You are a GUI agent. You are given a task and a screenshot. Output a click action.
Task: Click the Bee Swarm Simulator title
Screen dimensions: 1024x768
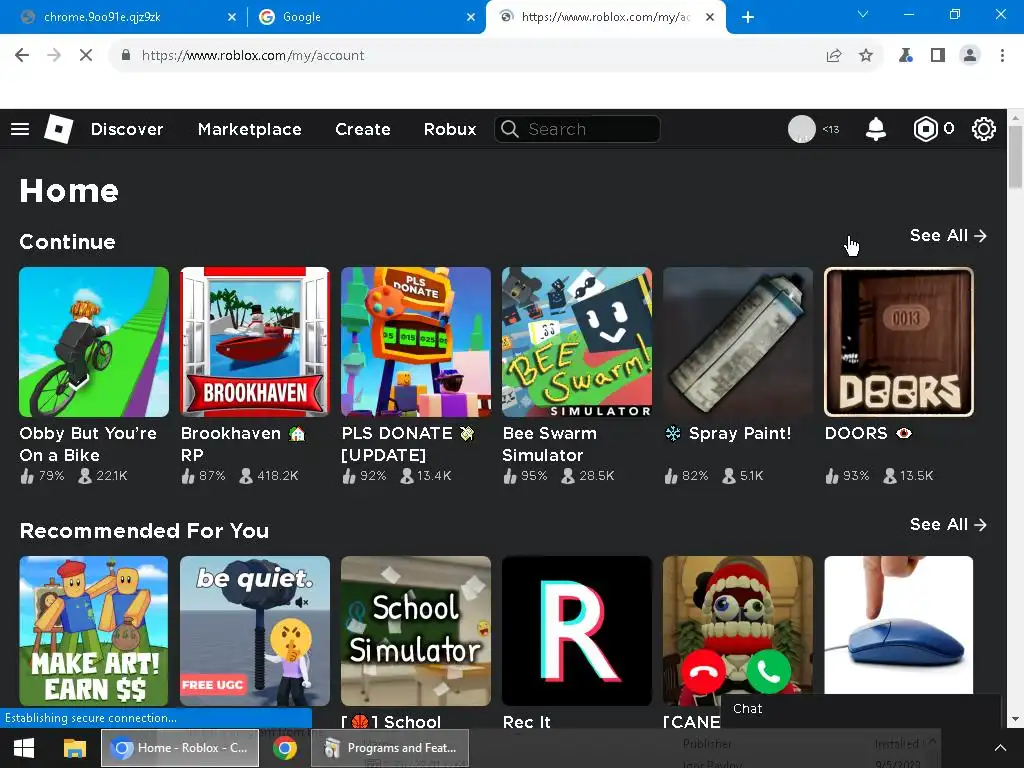[x=549, y=444]
